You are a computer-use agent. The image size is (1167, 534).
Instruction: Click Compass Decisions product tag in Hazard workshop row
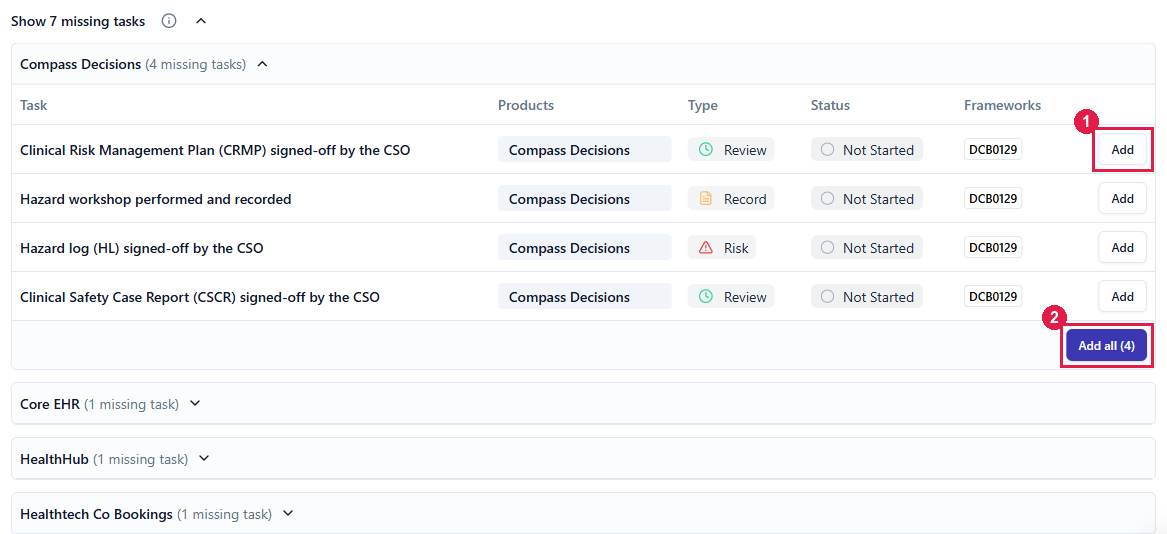tap(584, 199)
